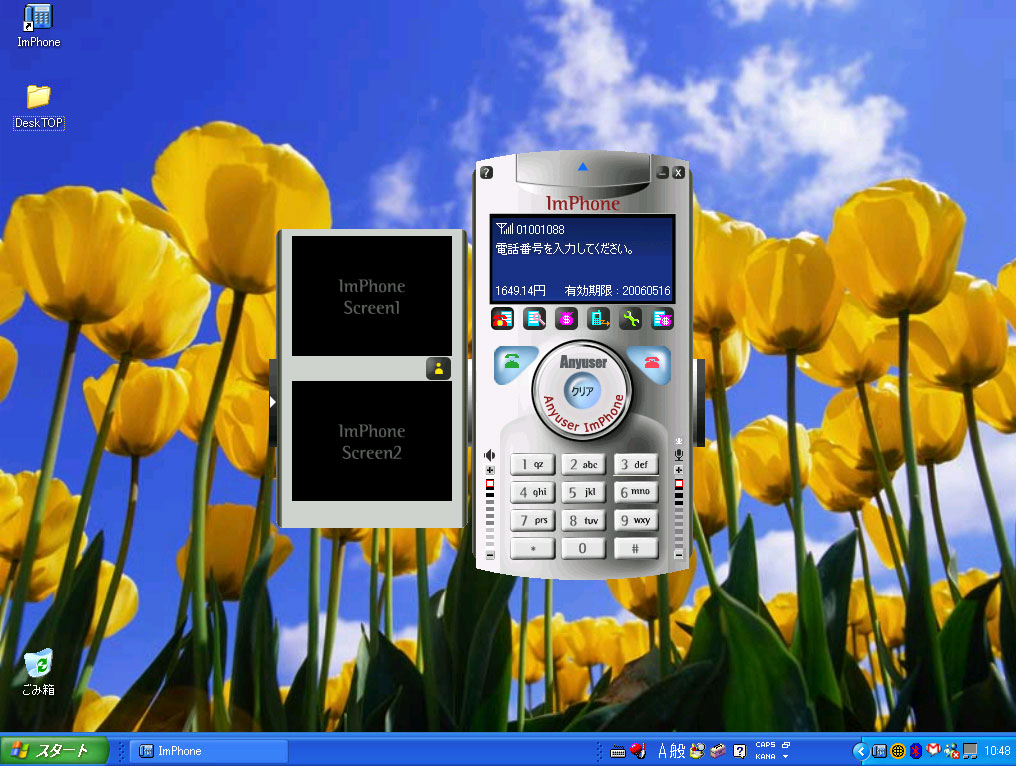Toggle CAPS lock in language bar

[x=765, y=745]
